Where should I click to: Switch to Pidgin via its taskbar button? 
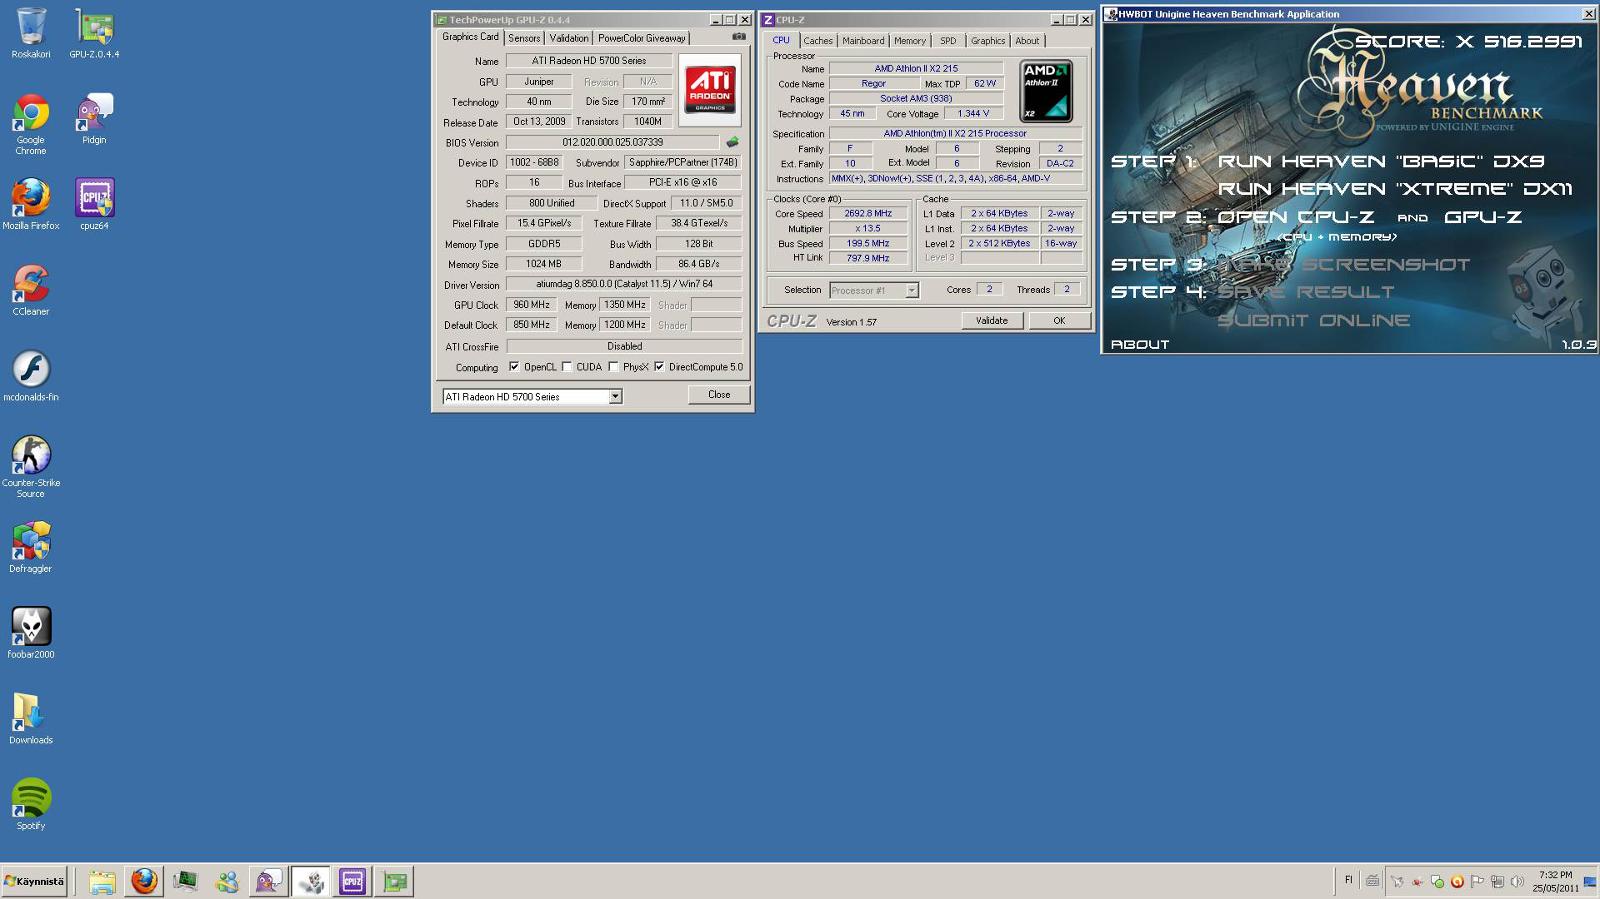pyautogui.click(x=268, y=881)
